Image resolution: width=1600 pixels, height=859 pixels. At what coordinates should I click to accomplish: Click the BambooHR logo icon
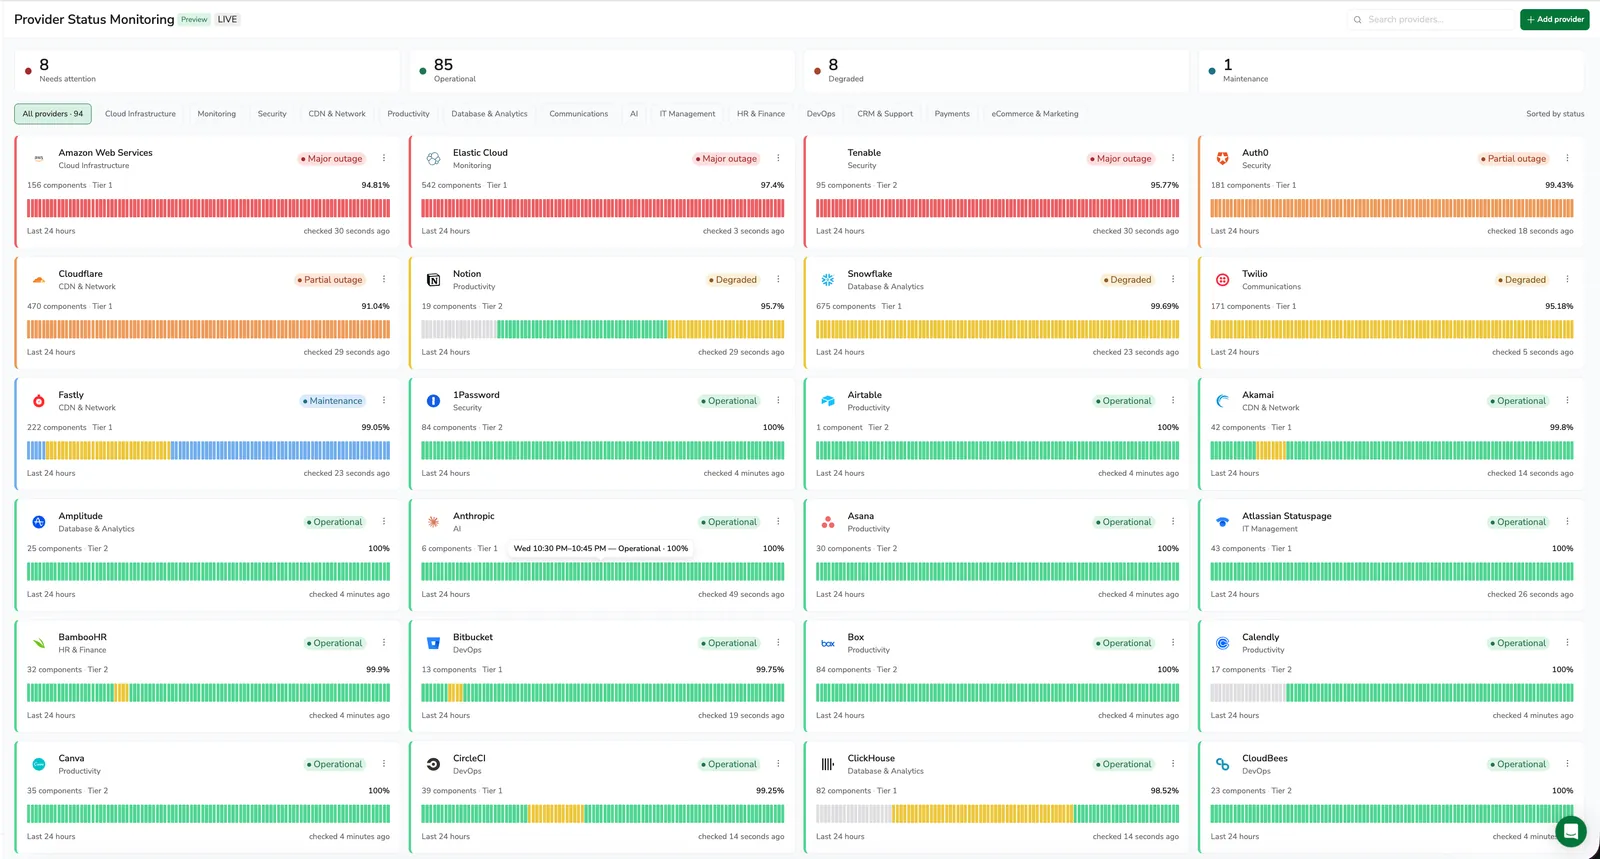[x=39, y=643]
